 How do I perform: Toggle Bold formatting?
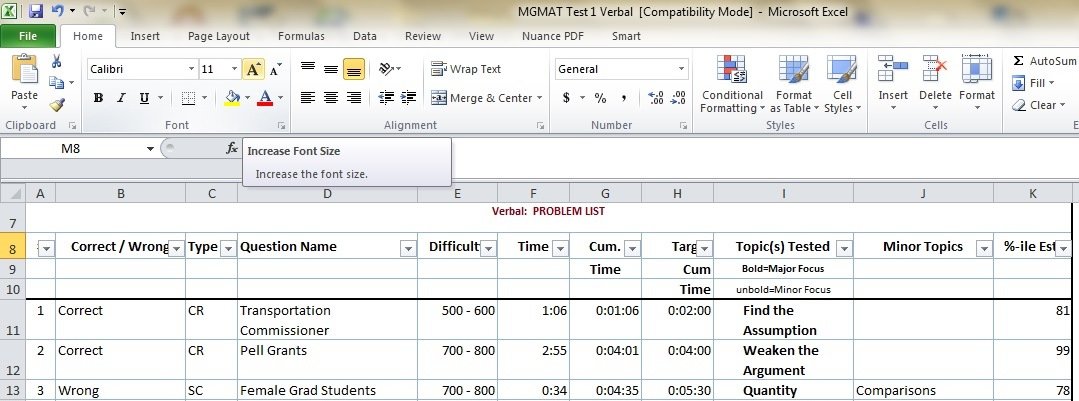click(x=98, y=98)
